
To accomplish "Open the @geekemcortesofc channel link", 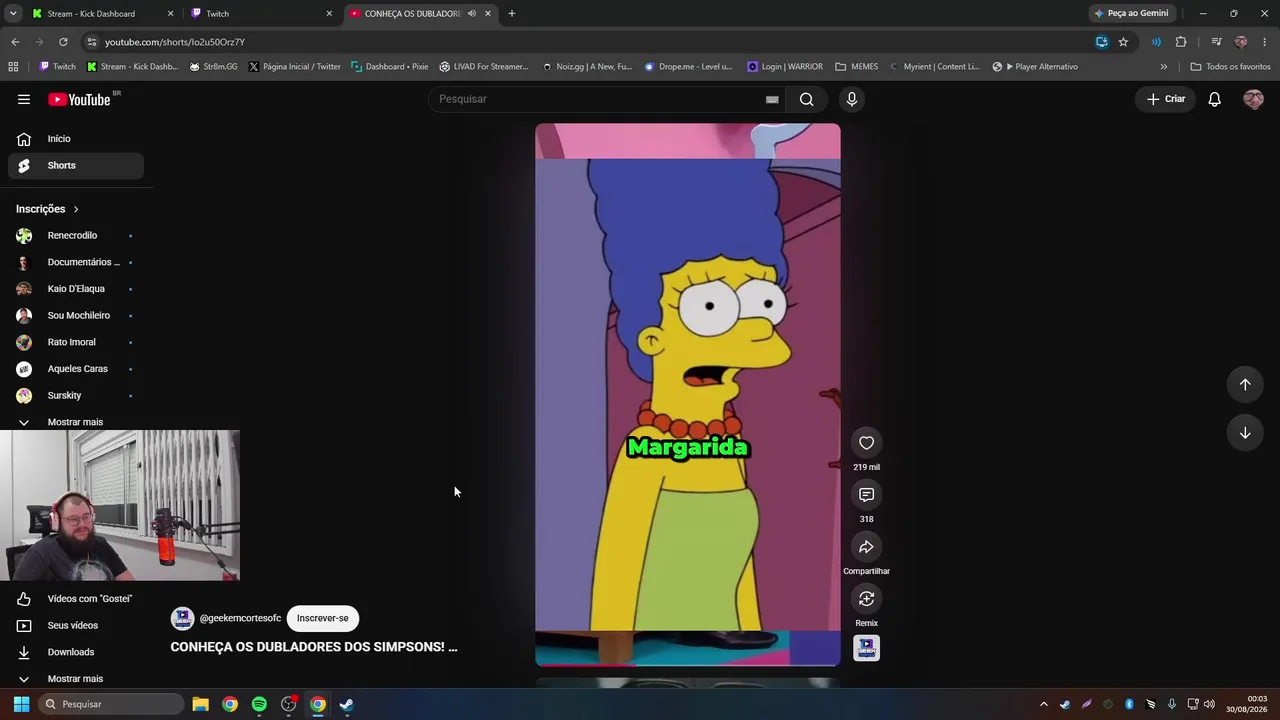I will click(240, 618).
